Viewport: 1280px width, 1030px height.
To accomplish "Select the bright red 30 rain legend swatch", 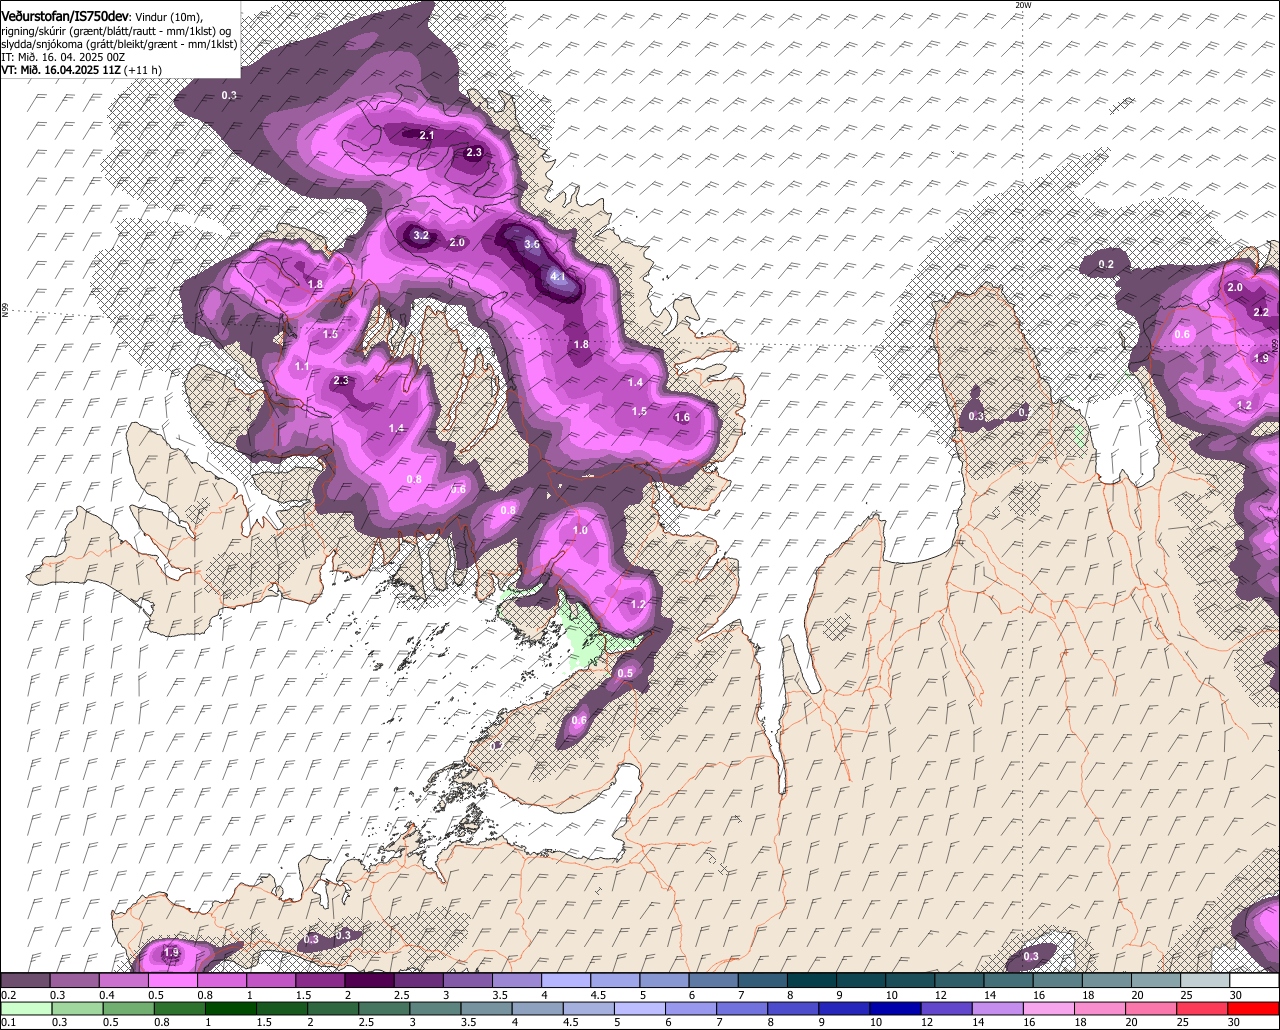I will tap(1254, 1009).
